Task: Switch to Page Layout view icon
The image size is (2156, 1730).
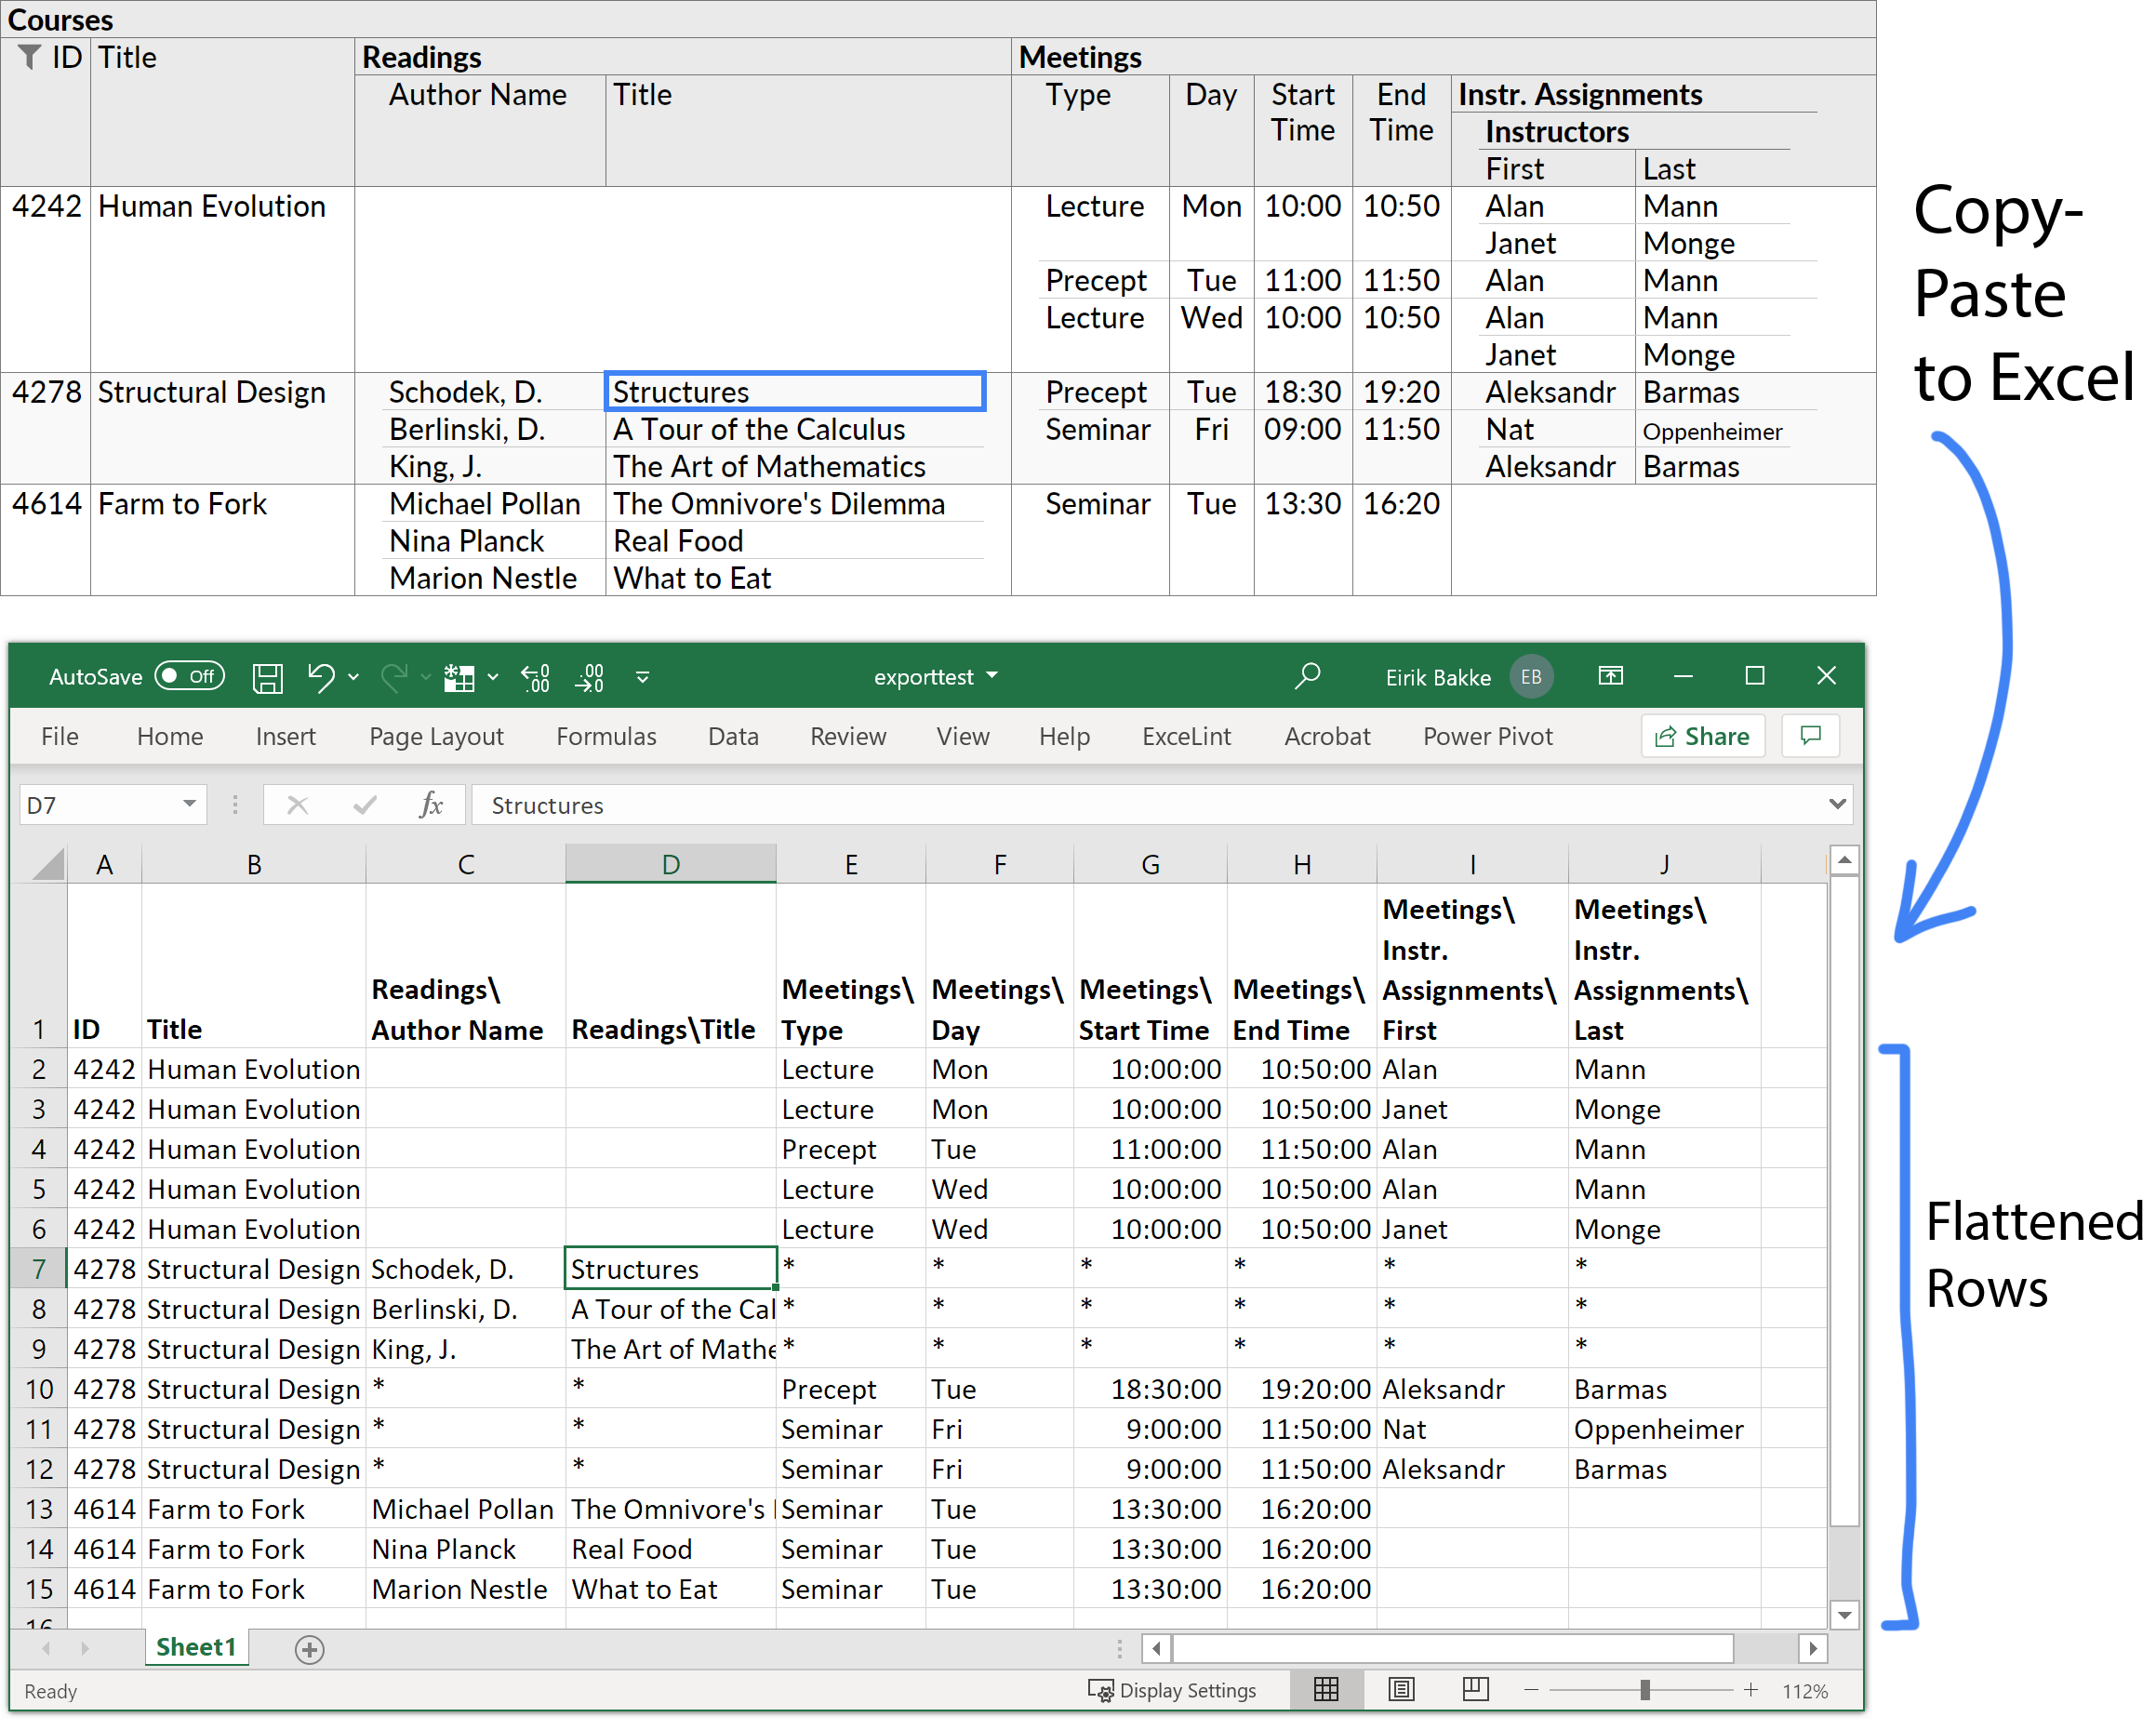Action: [x=1400, y=1690]
